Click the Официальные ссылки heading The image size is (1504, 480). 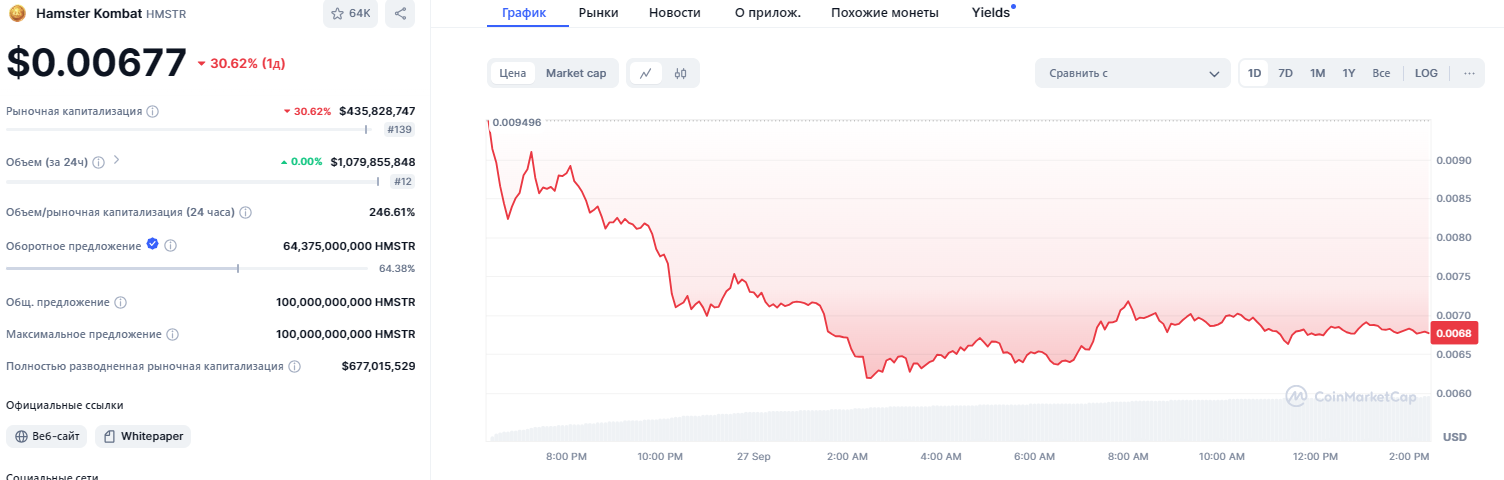pyautogui.click(x=65, y=405)
